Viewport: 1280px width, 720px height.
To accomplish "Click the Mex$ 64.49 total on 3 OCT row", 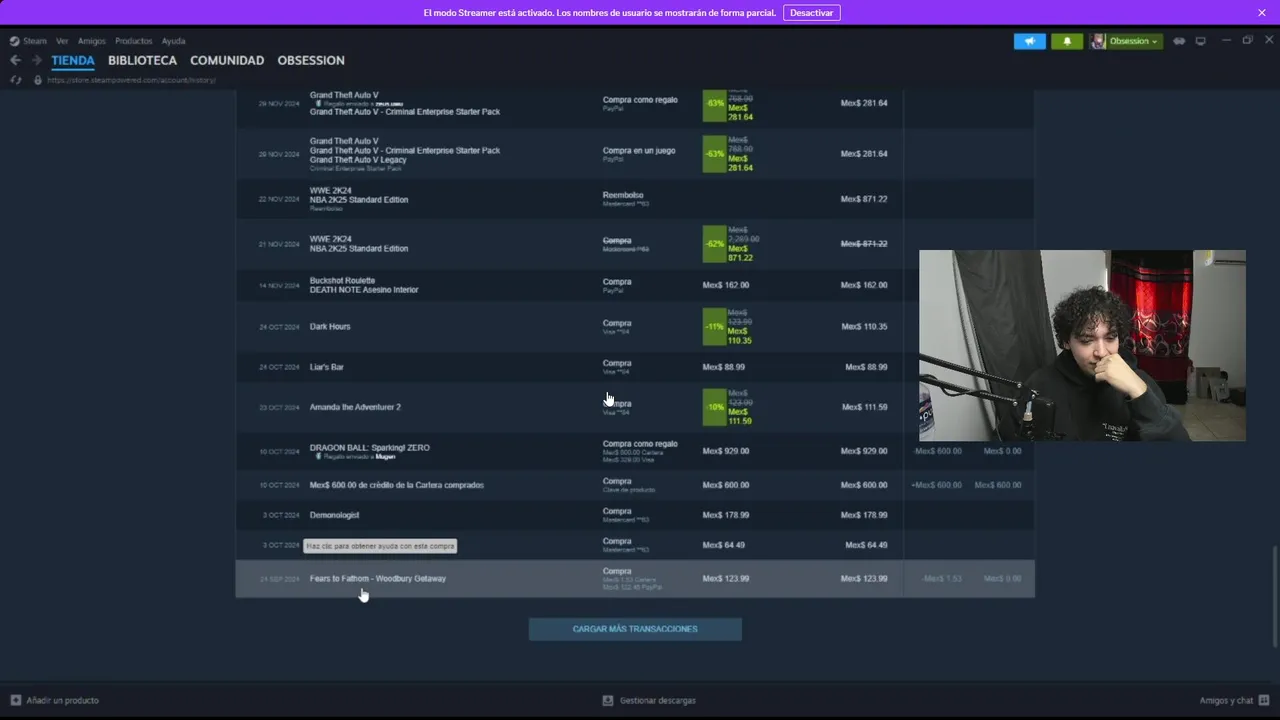I will point(866,545).
